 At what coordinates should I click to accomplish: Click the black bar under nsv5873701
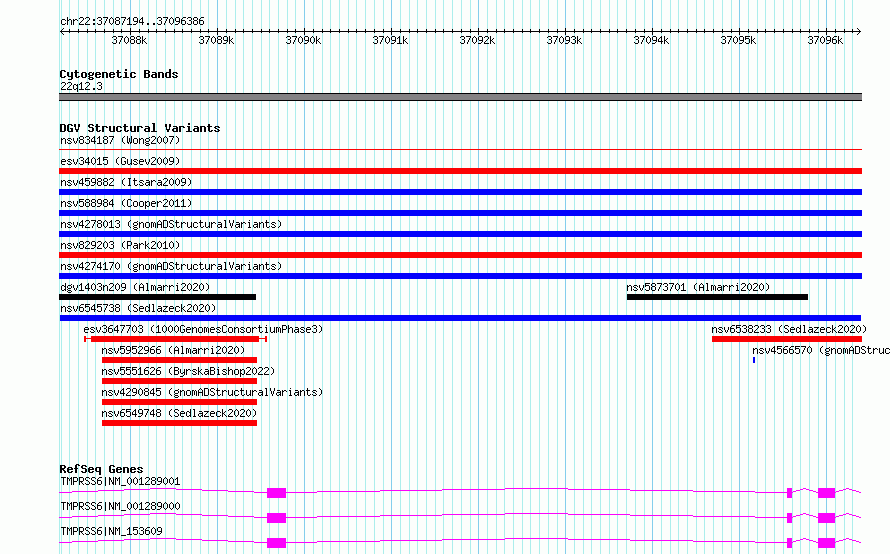click(717, 297)
